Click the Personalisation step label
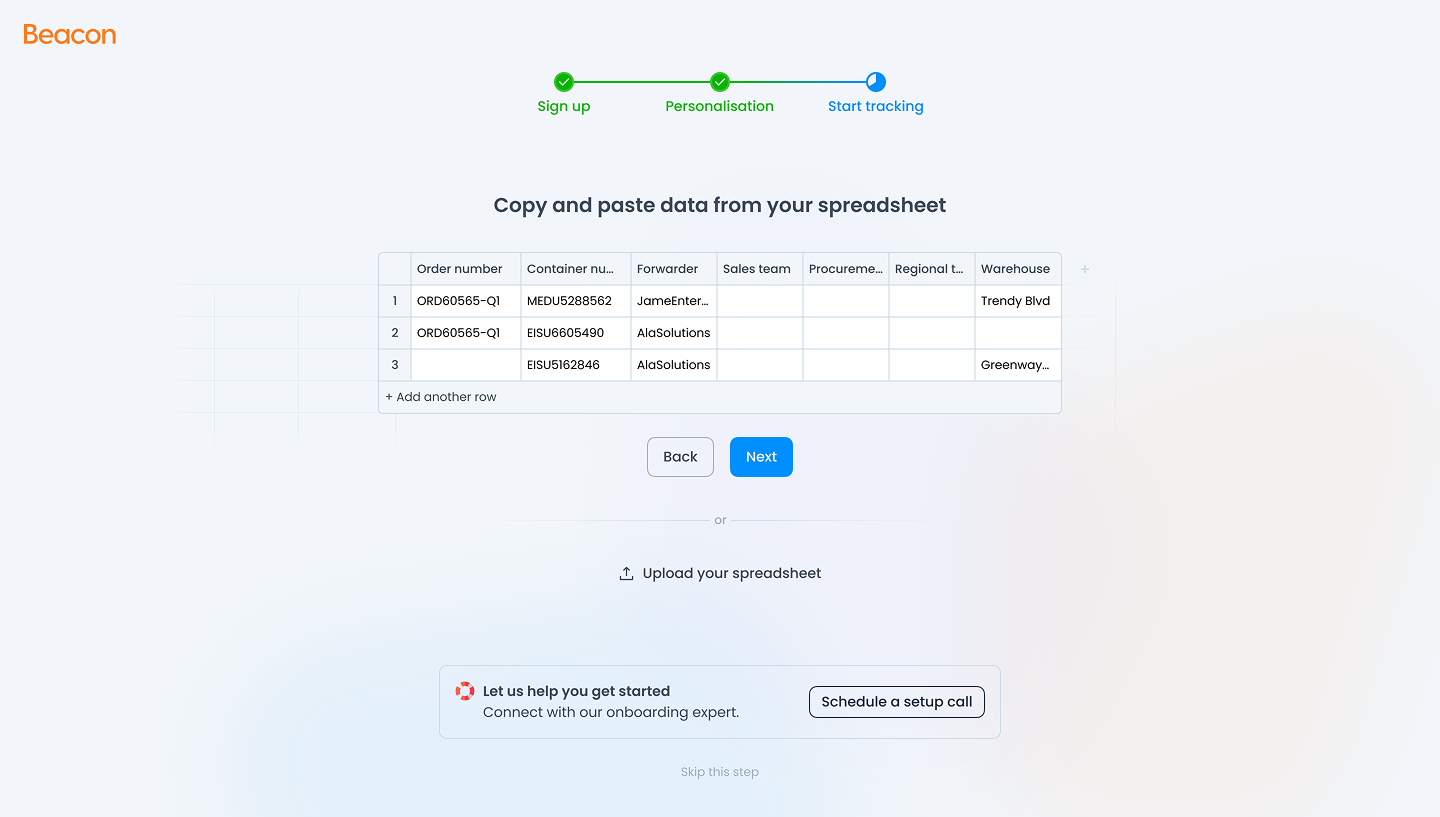1440x817 pixels. coord(720,107)
